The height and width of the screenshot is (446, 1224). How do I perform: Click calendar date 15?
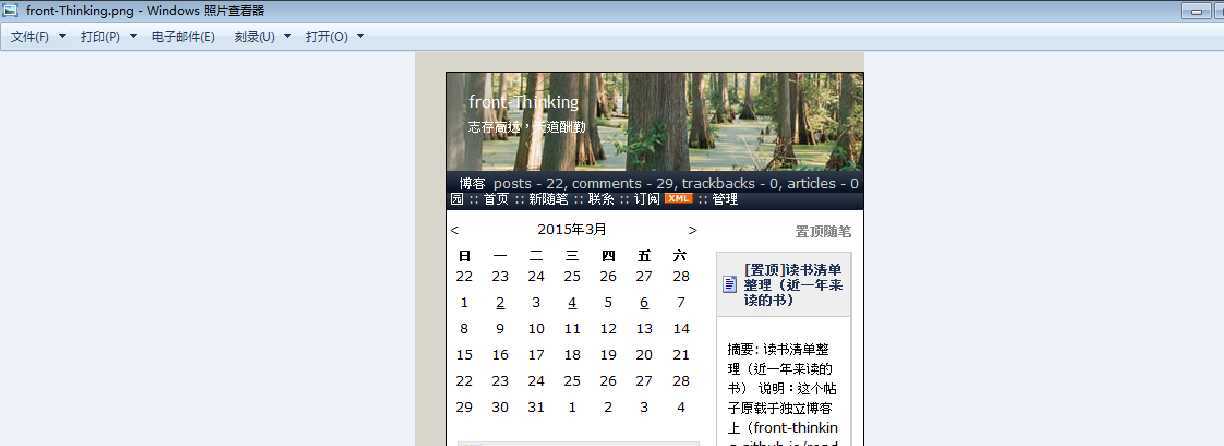pyautogui.click(x=464, y=354)
